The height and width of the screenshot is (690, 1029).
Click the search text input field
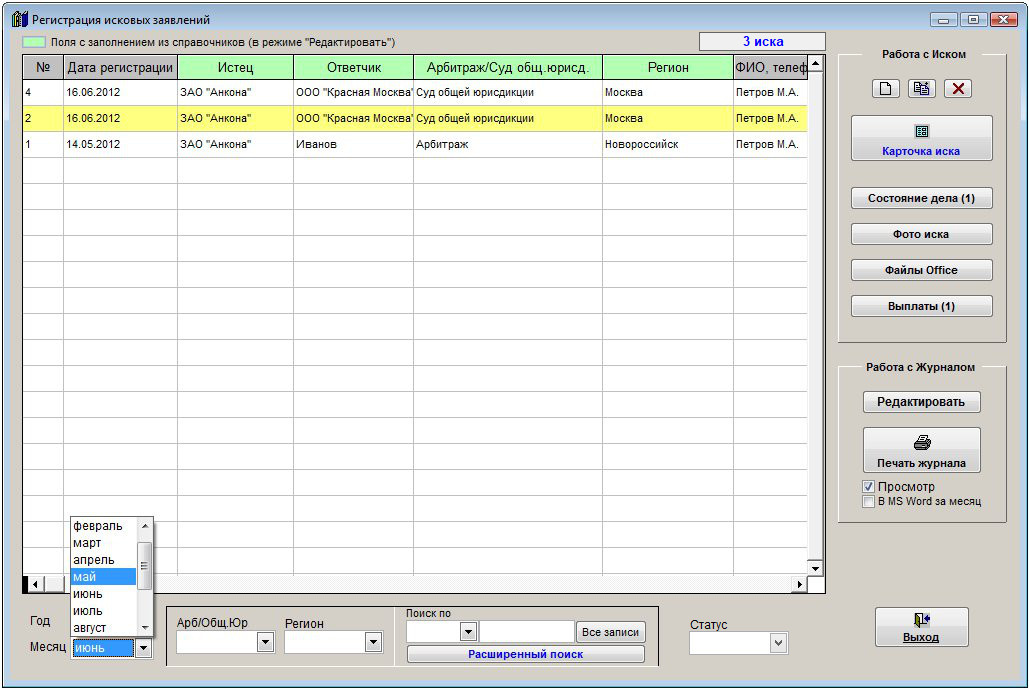point(527,632)
